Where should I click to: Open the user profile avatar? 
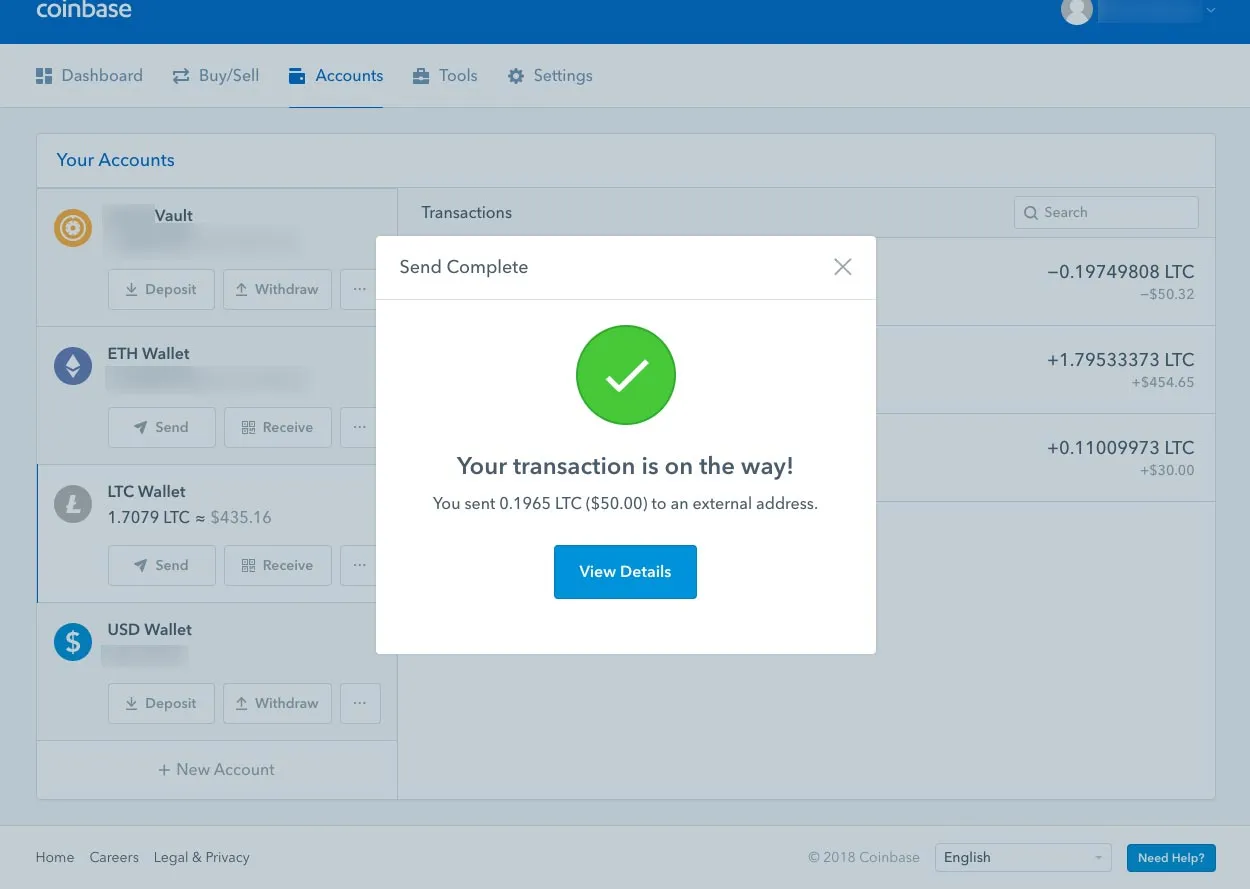click(x=1076, y=10)
